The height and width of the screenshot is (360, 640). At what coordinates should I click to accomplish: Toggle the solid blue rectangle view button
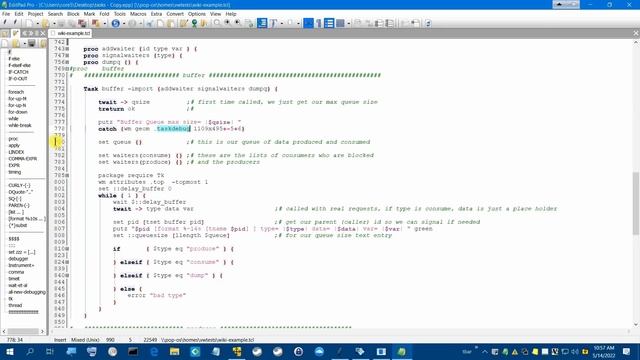tap(309, 23)
